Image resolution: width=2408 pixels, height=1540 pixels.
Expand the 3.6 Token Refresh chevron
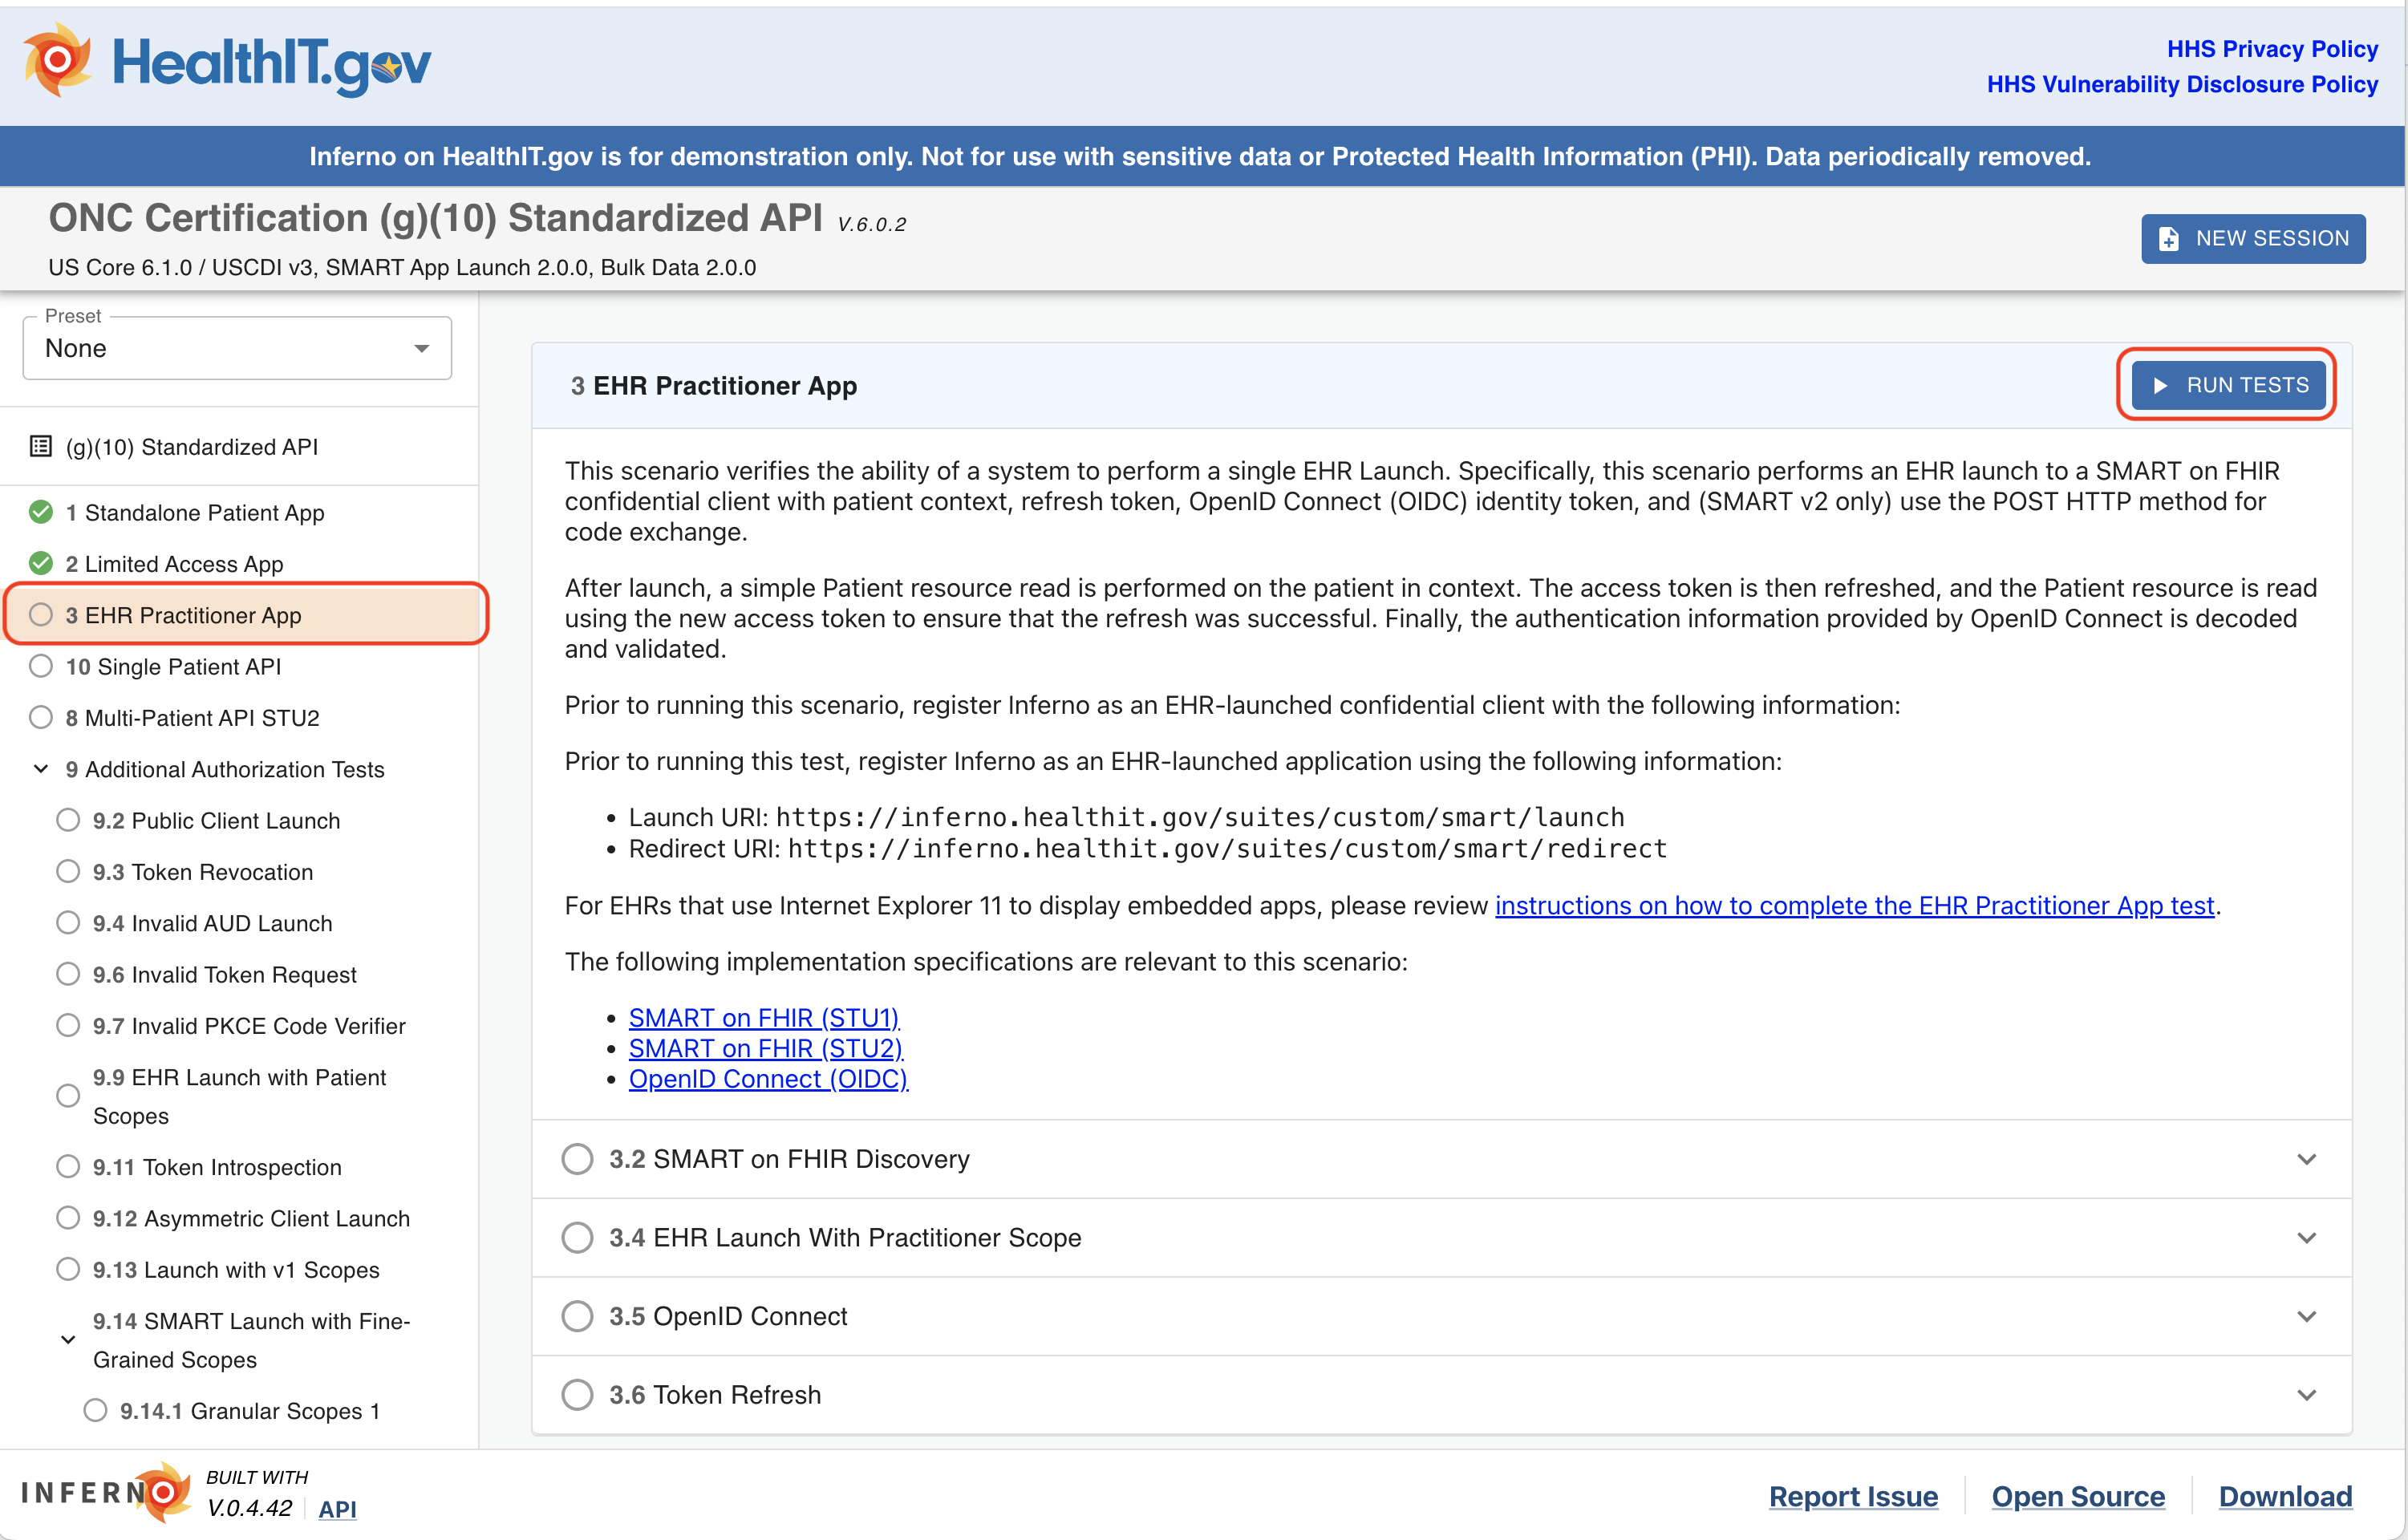click(2307, 1394)
